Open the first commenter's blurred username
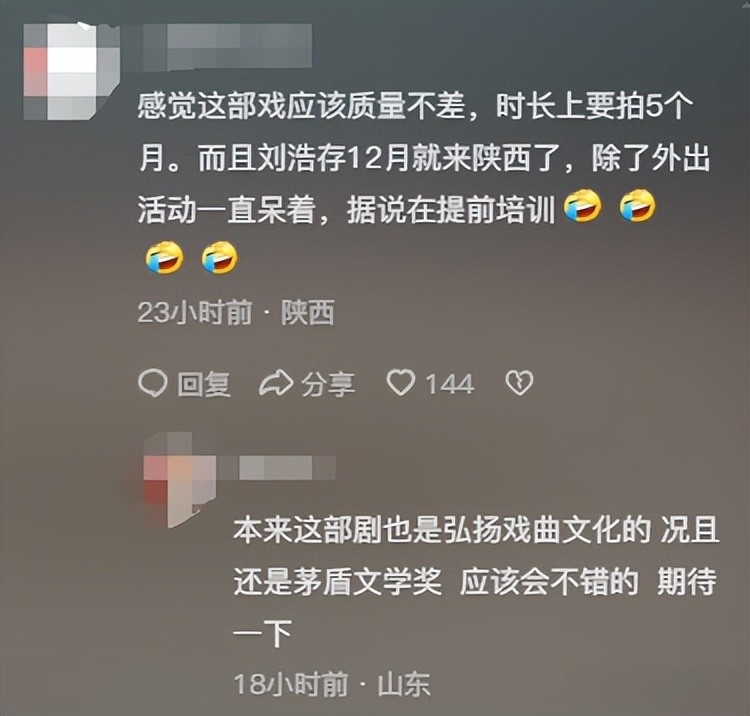This screenshot has width=750, height=716. (x=228, y=45)
